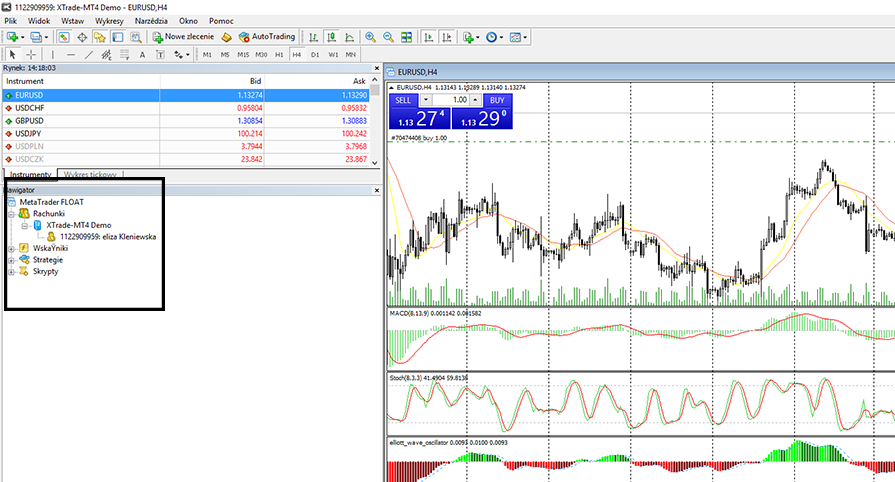The height and width of the screenshot is (482, 895).
Task: Click the tile windows icon
Action: [x=406, y=37]
